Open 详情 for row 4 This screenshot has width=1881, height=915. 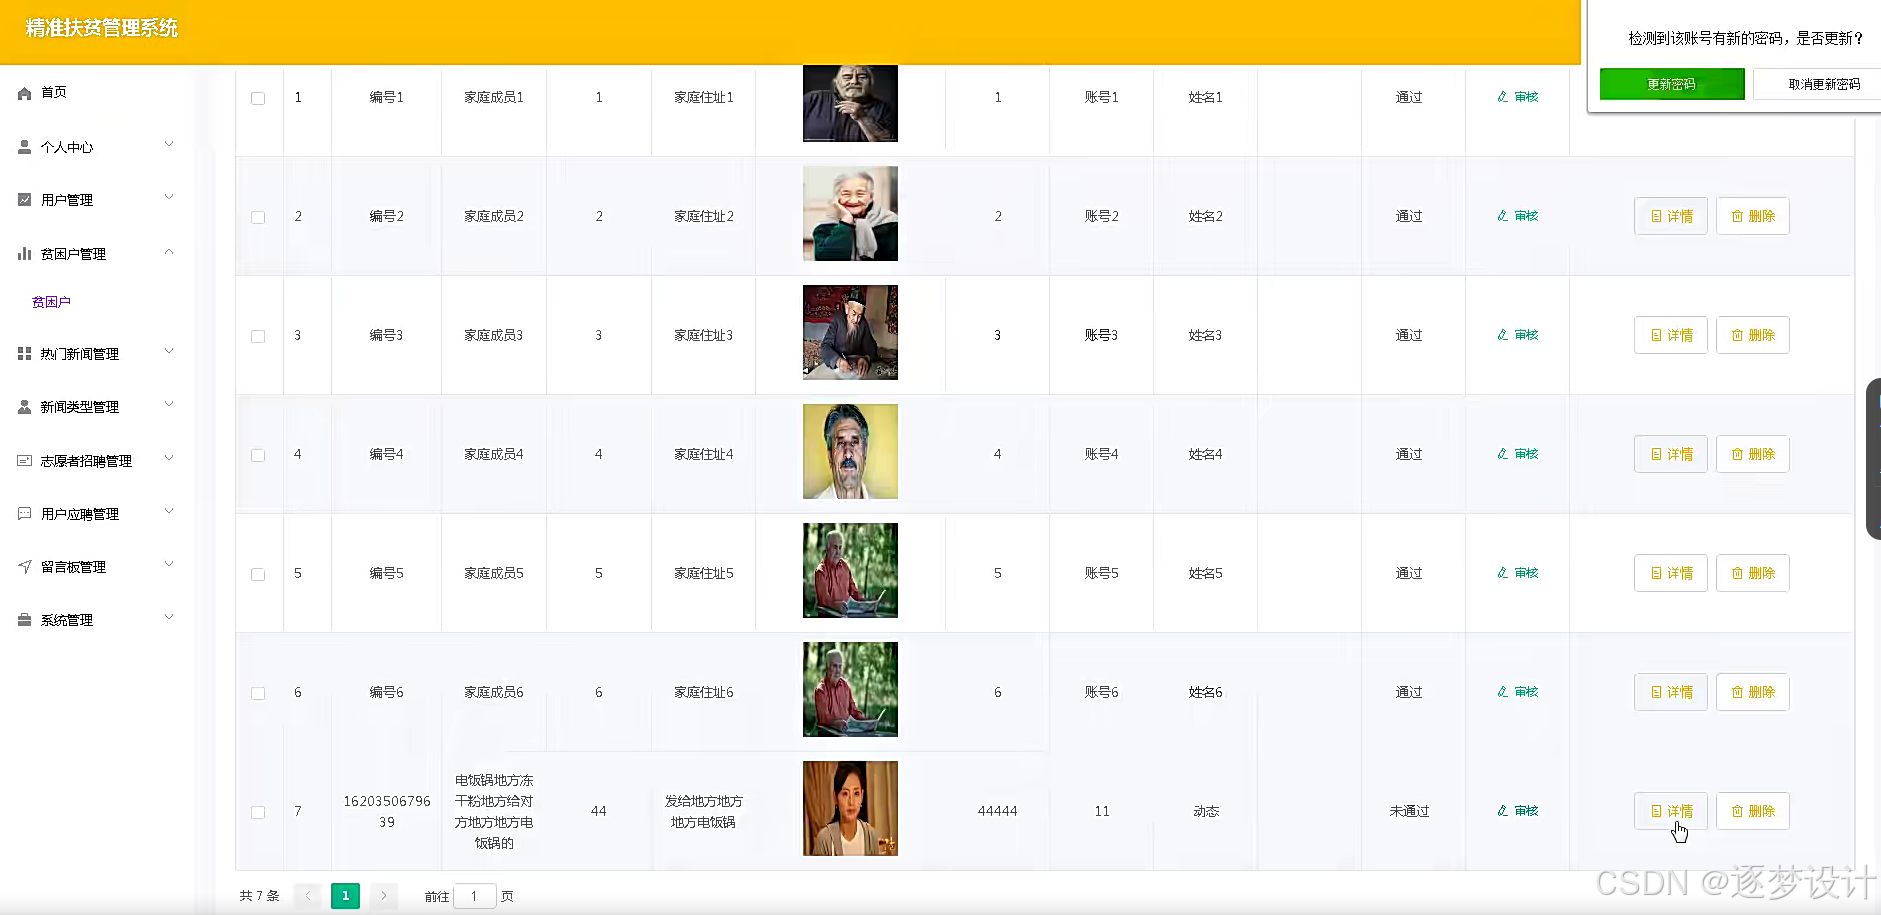click(x=1671, y=454)
